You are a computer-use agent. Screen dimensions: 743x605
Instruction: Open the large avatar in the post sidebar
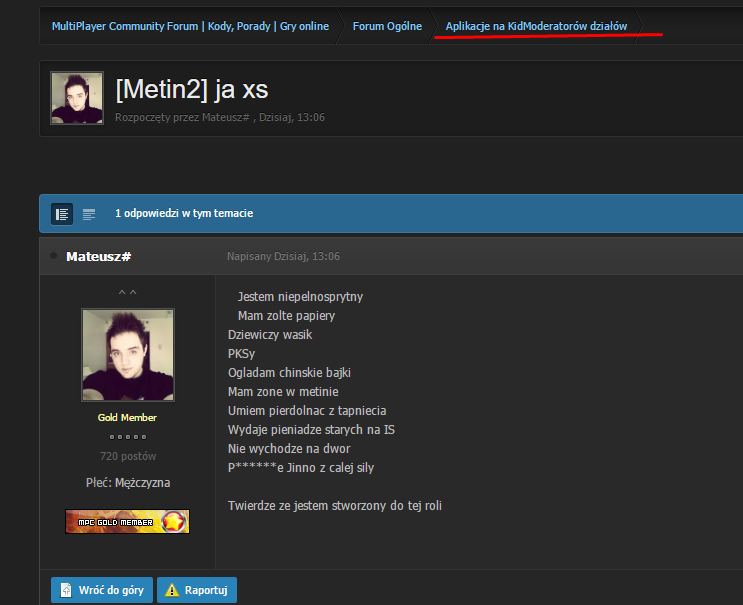tap(128, 355)
